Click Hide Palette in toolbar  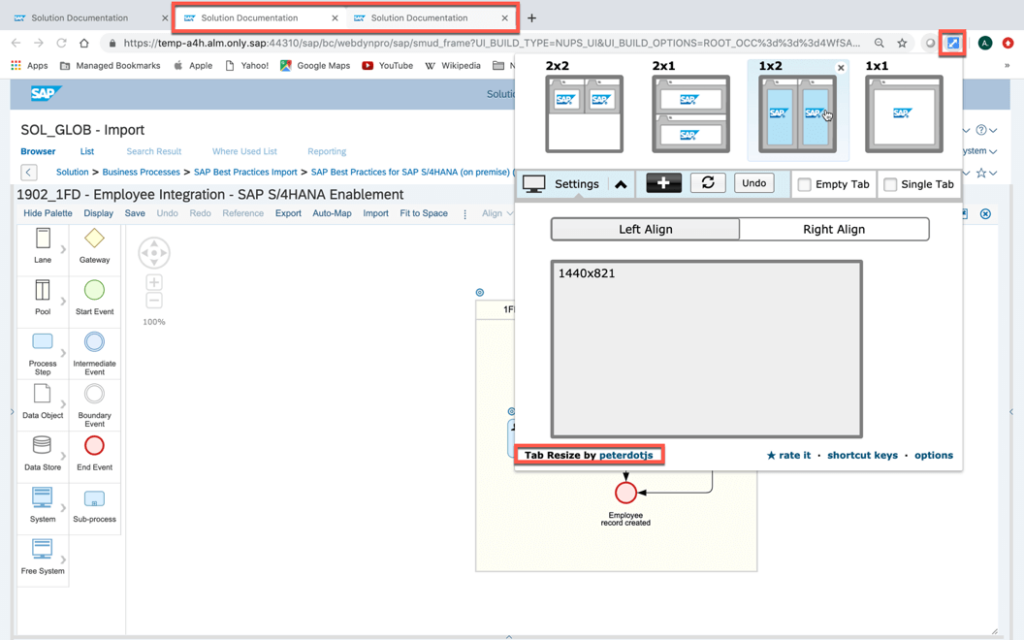pyautogui.click(x=48, y=214)
